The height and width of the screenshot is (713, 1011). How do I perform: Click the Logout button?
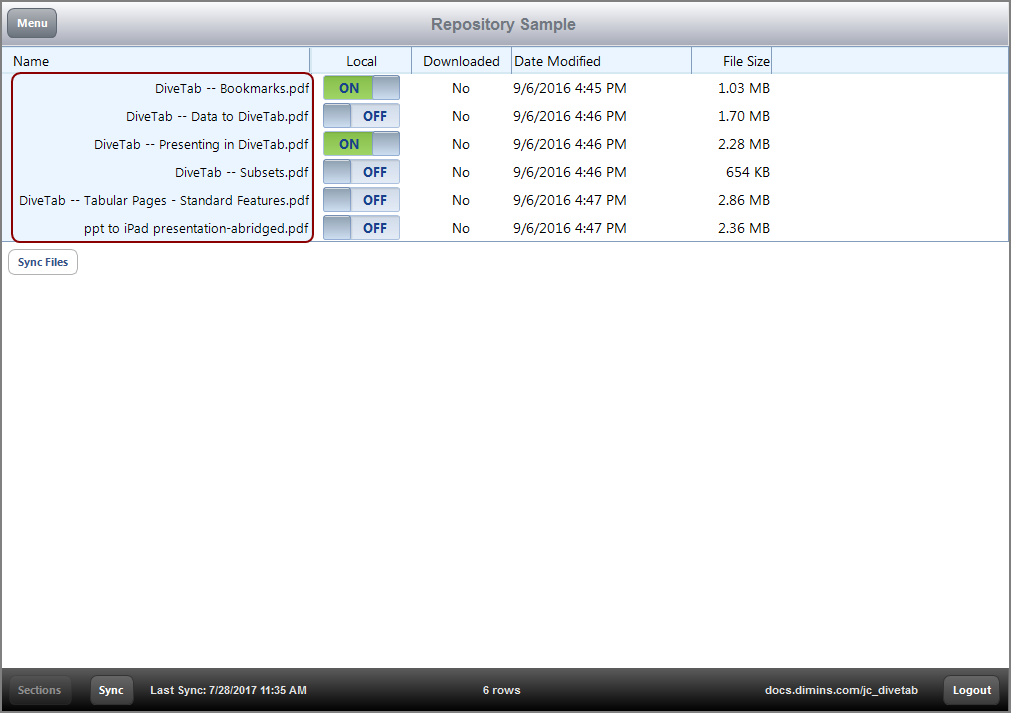coord(972,690)
